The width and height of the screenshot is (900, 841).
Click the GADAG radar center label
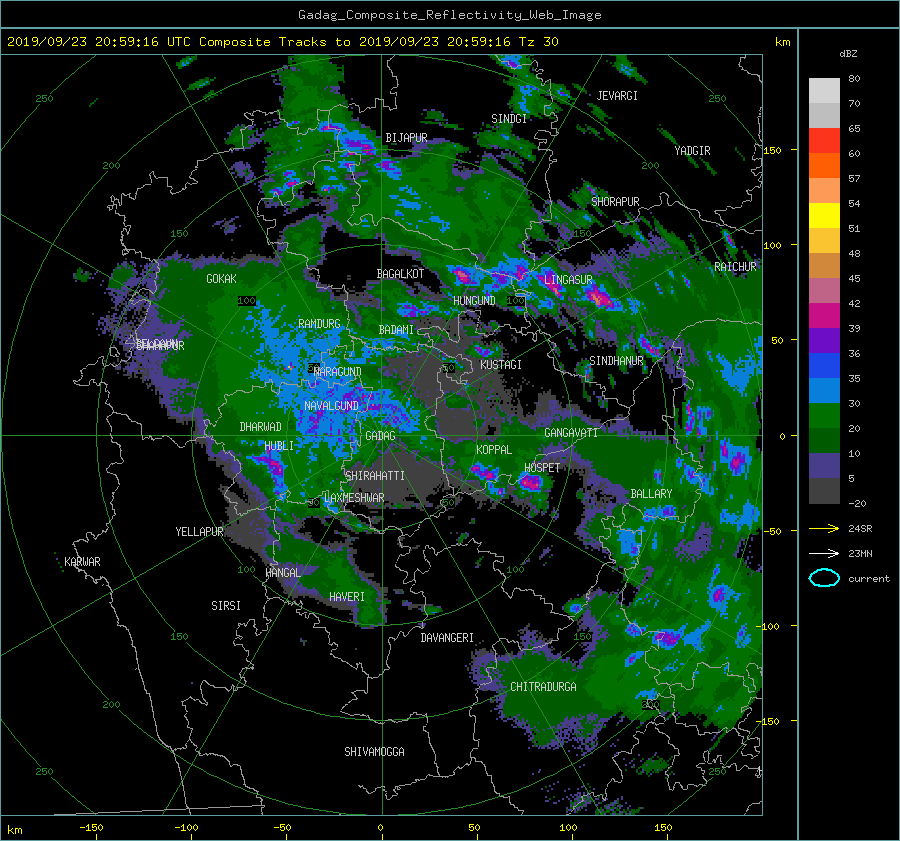[x=380, y=436]
